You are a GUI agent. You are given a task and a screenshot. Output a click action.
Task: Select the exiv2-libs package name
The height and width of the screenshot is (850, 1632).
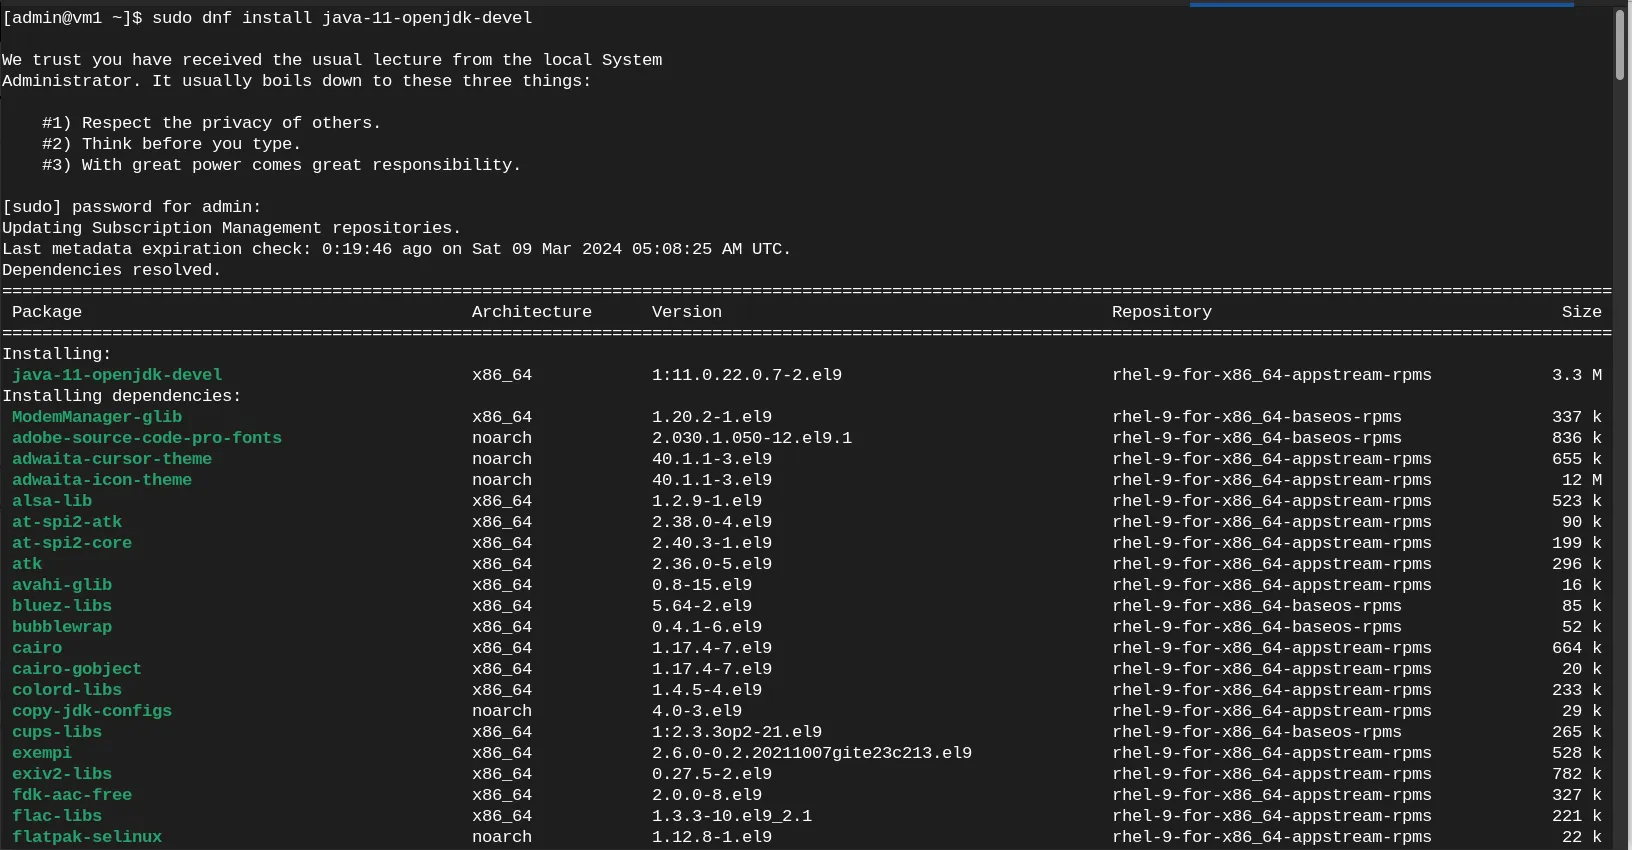coord(62,774)
